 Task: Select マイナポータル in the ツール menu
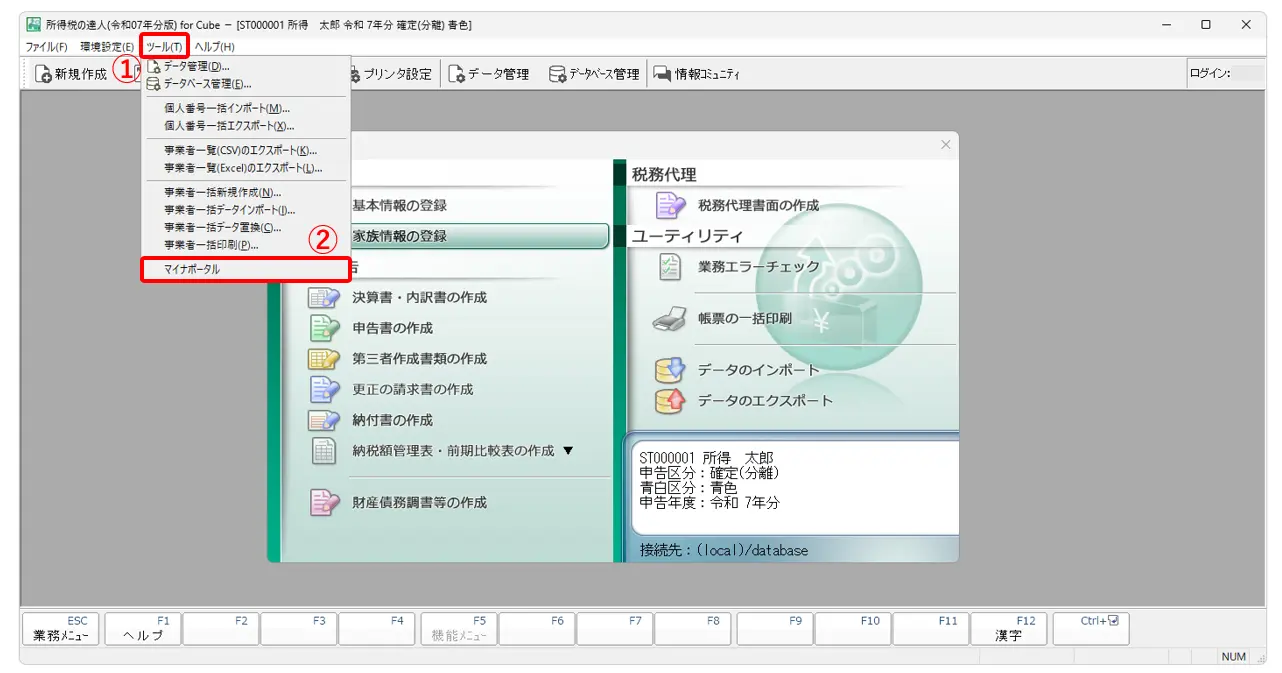pos(245,269)
